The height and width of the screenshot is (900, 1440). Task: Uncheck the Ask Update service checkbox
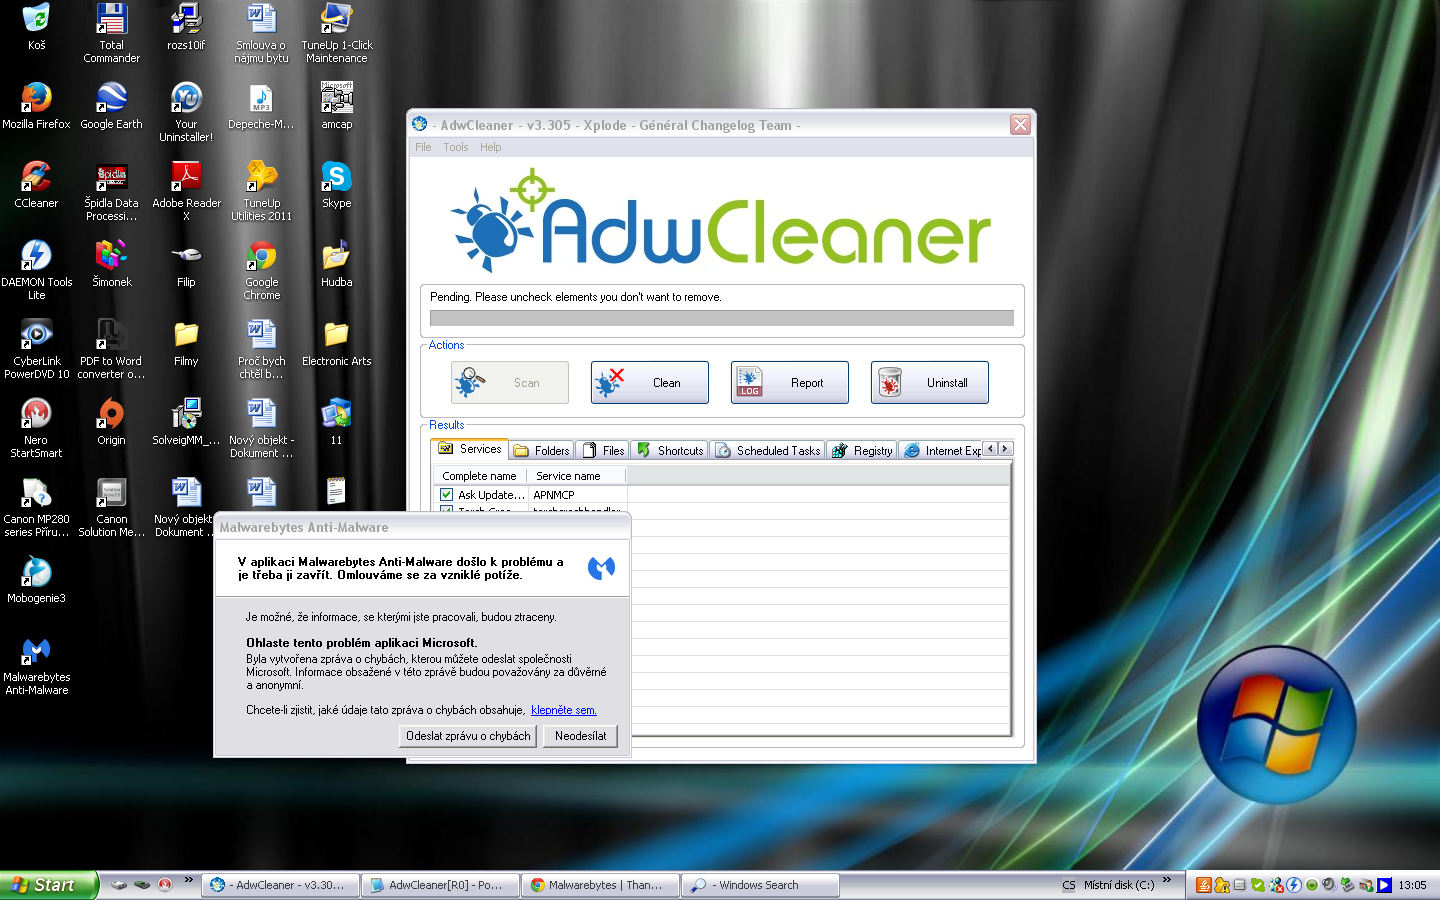[447, 495]
